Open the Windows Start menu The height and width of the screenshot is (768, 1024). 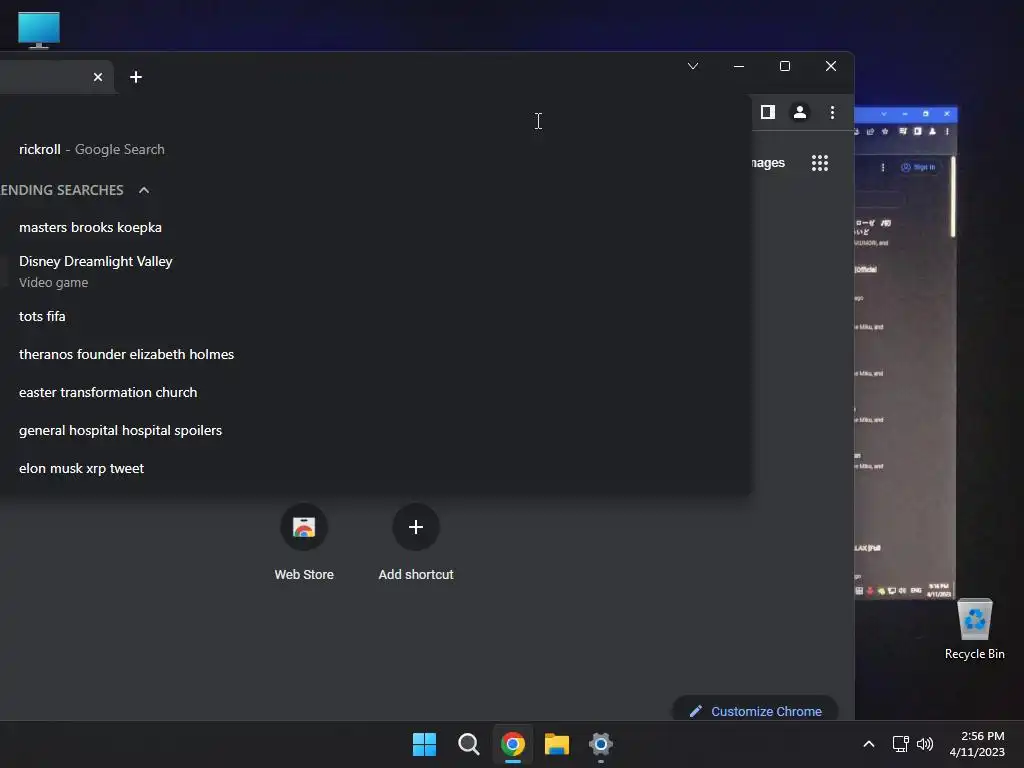coord(424,744)
